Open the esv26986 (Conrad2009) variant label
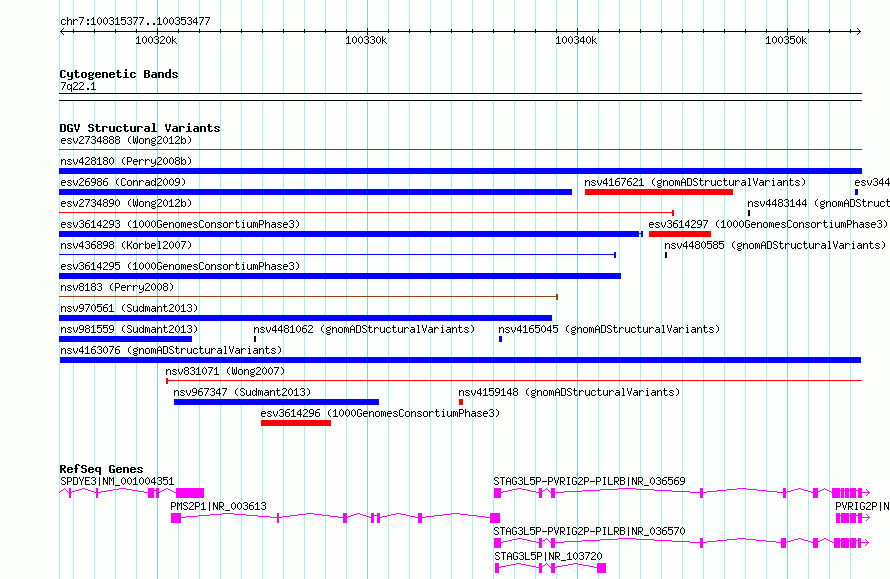The height and width of the screenshot is (579, 890). tap(123, 182)
